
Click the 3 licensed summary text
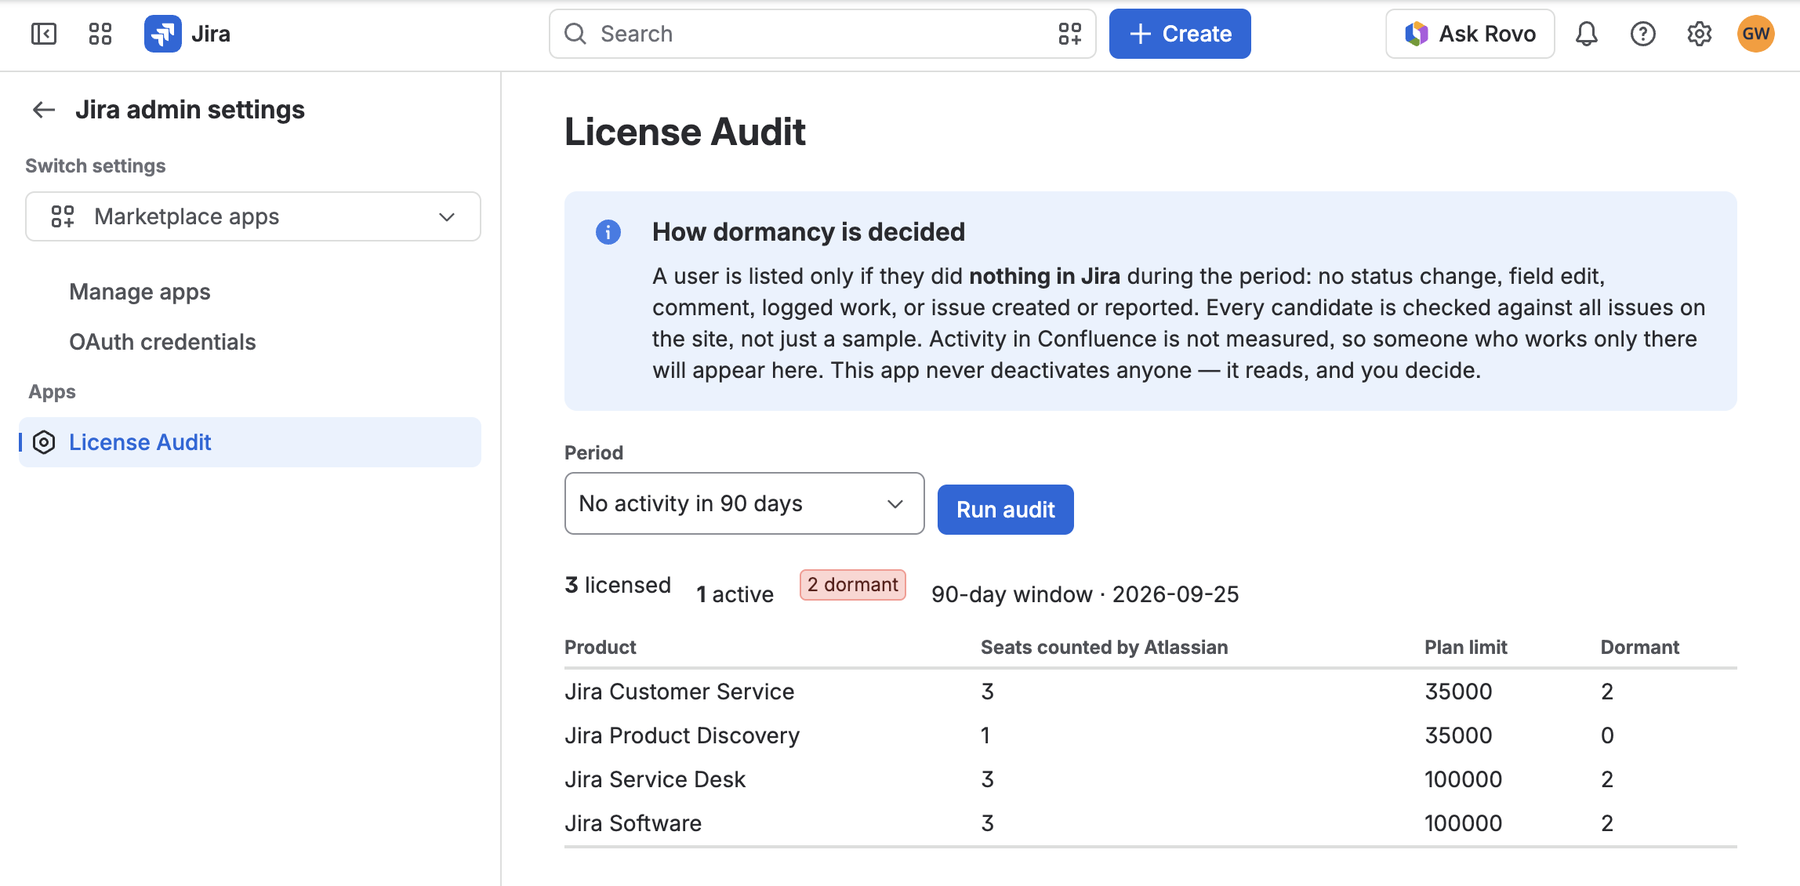tap(618, 585)
